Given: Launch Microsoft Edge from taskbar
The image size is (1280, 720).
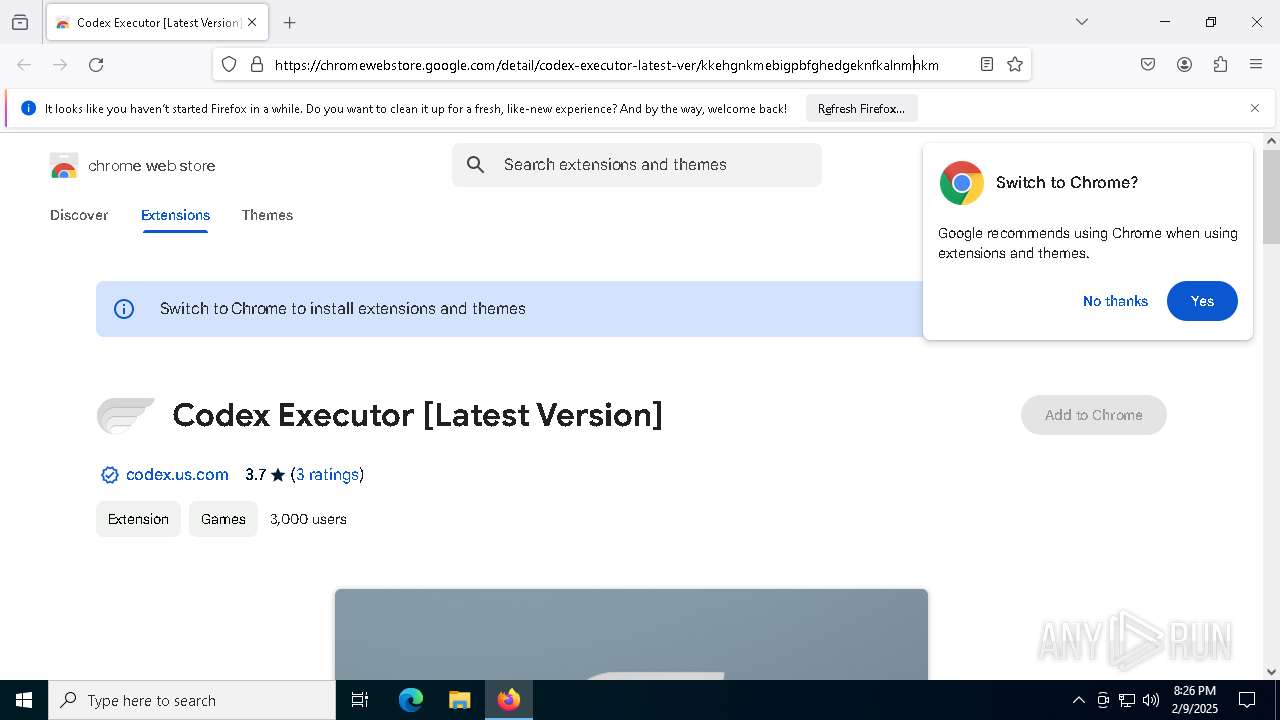Looking at the screenshot, I should click(x=411, y=700).
